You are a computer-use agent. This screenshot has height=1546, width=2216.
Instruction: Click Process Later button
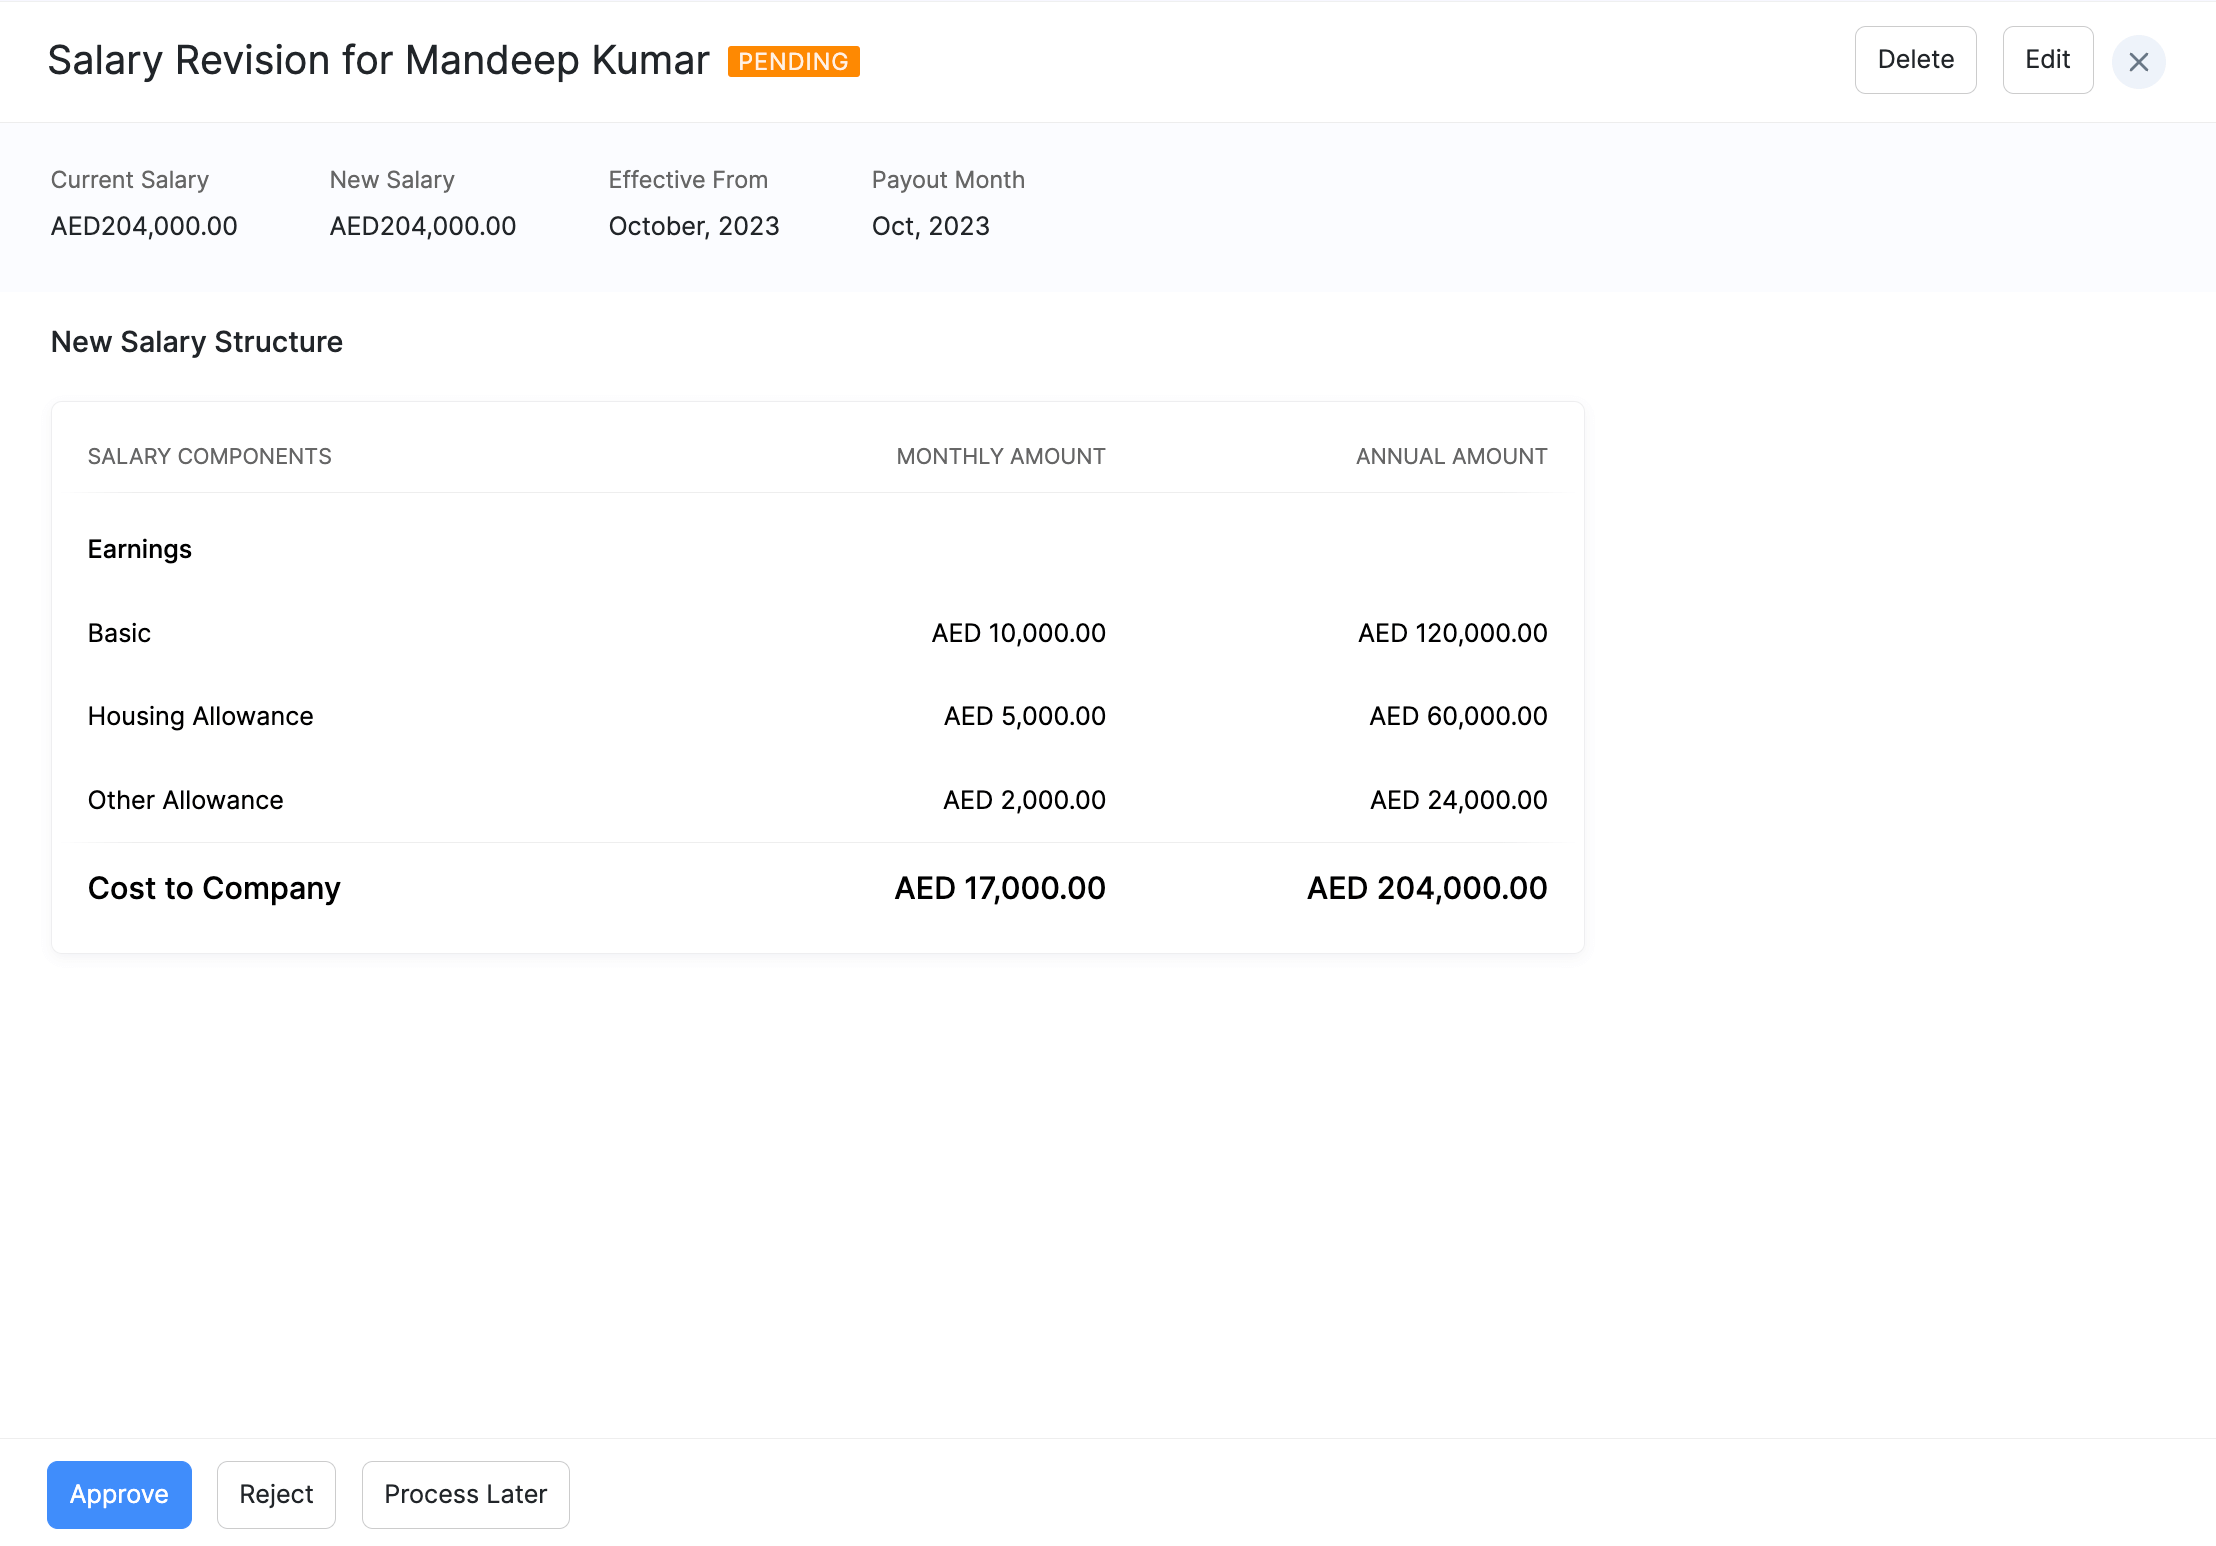click(465, 1494)
